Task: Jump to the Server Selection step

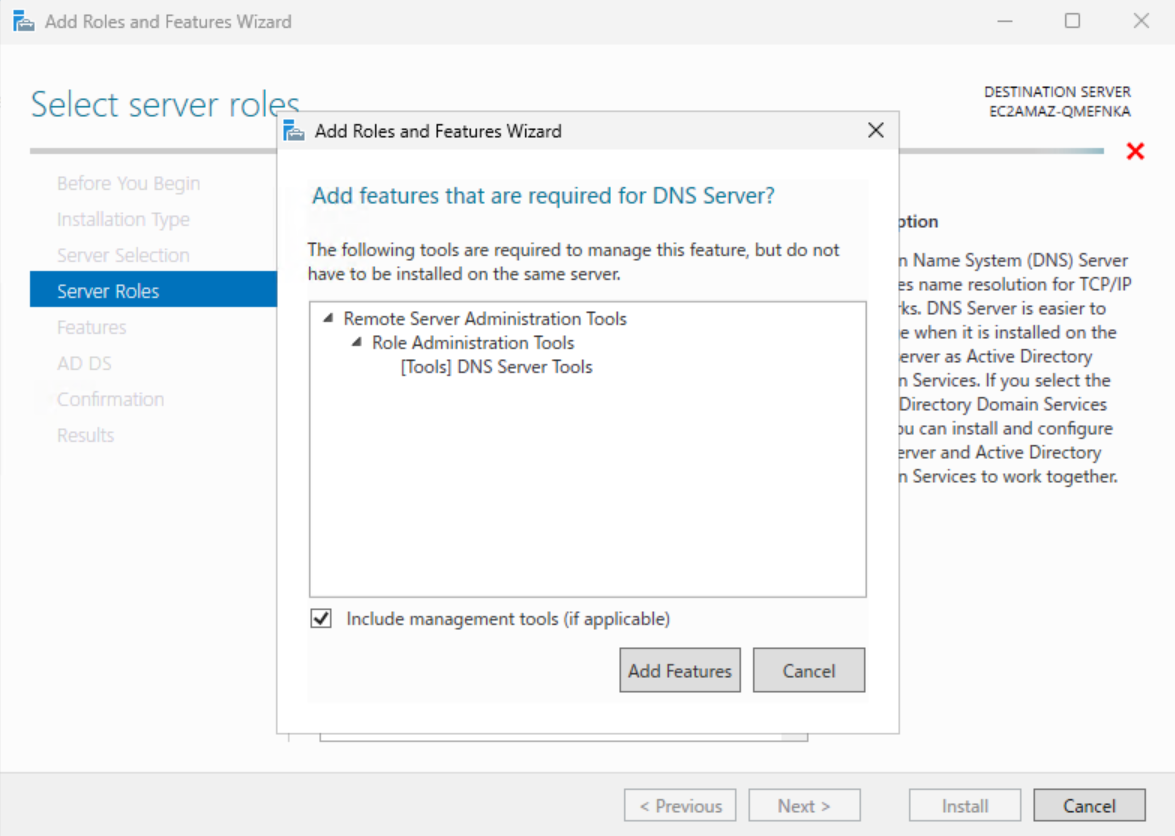Action: (123, 255)
